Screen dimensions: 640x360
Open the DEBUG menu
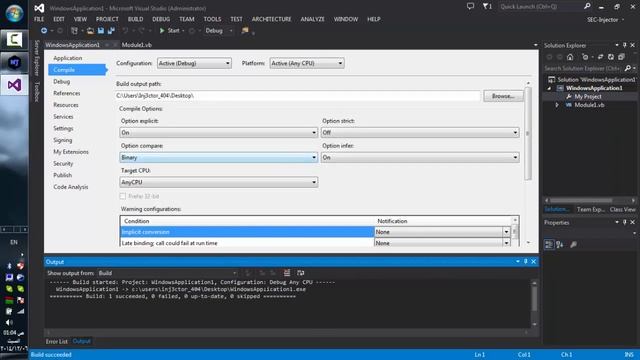(x=161, y=19)
